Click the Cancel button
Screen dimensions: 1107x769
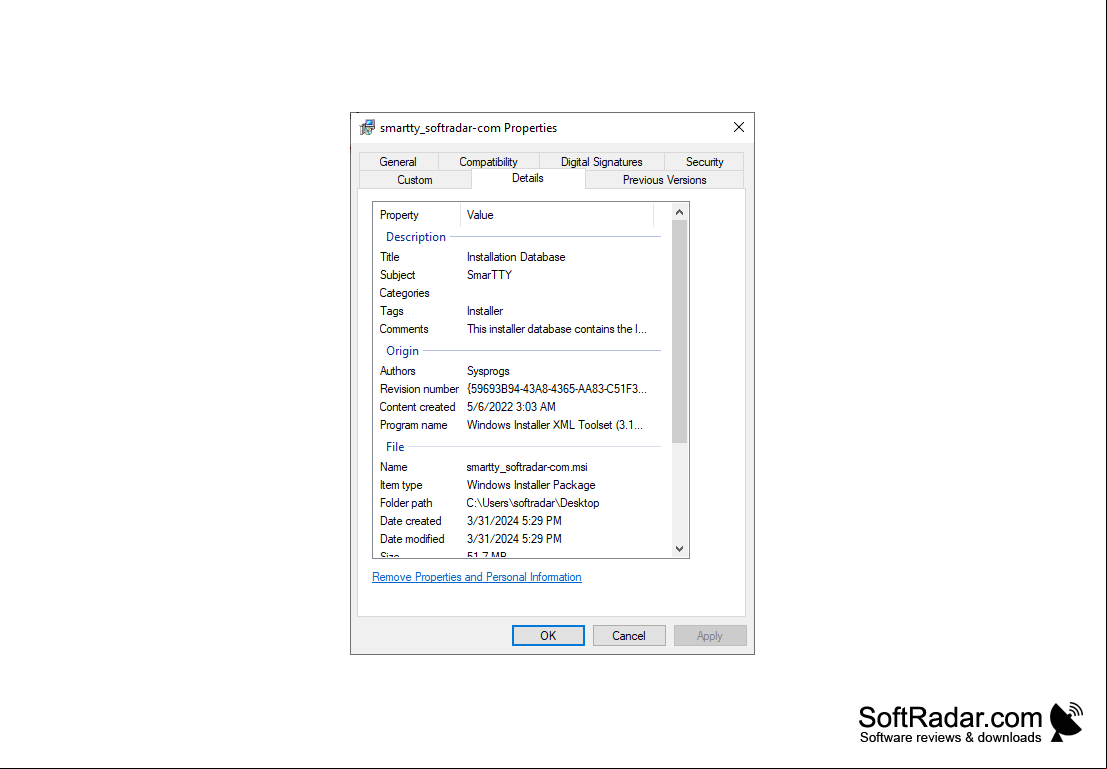pos(629,636)
